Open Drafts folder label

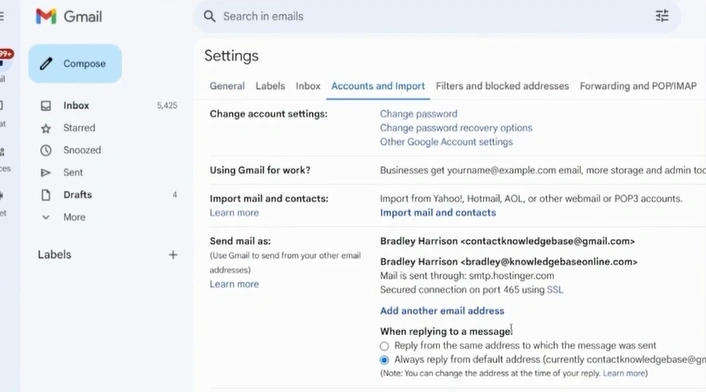tap(77, 195)
